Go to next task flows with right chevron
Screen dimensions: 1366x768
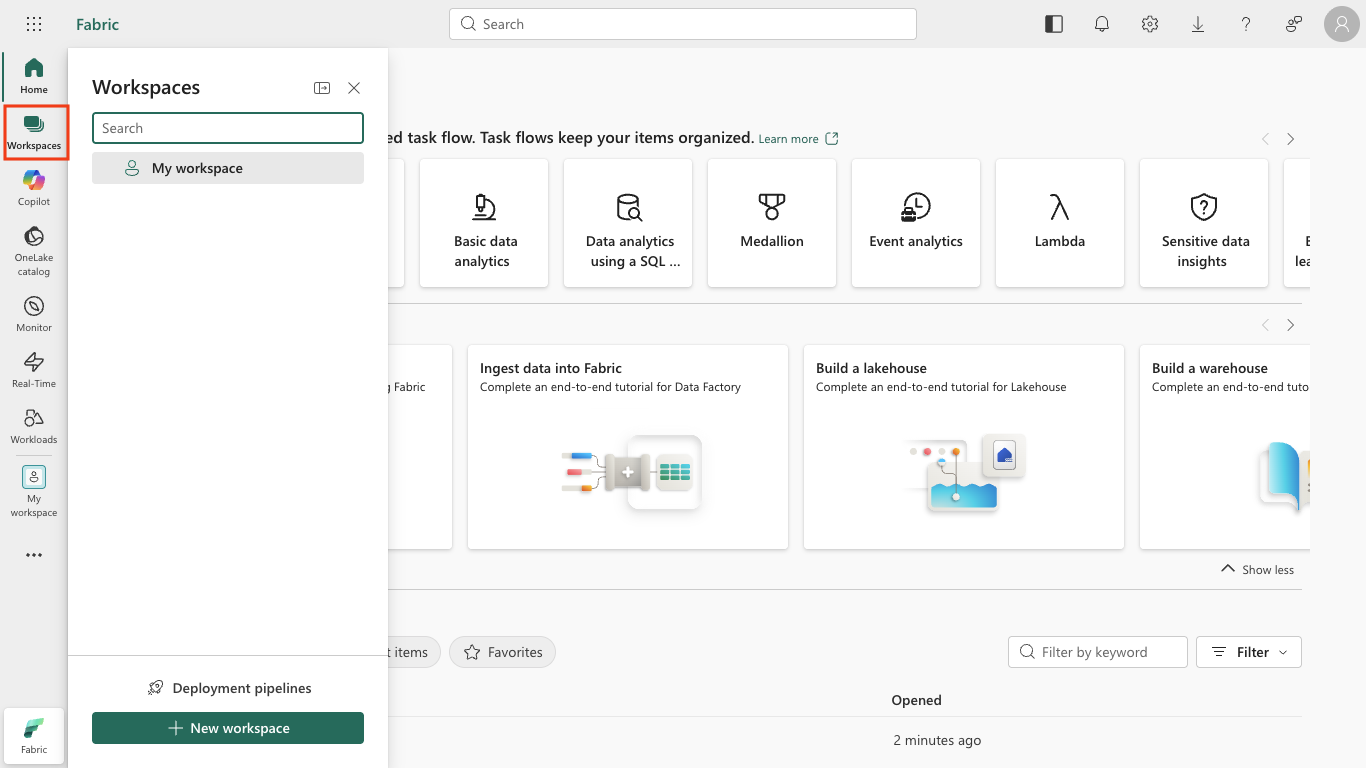pos(1291,139)
